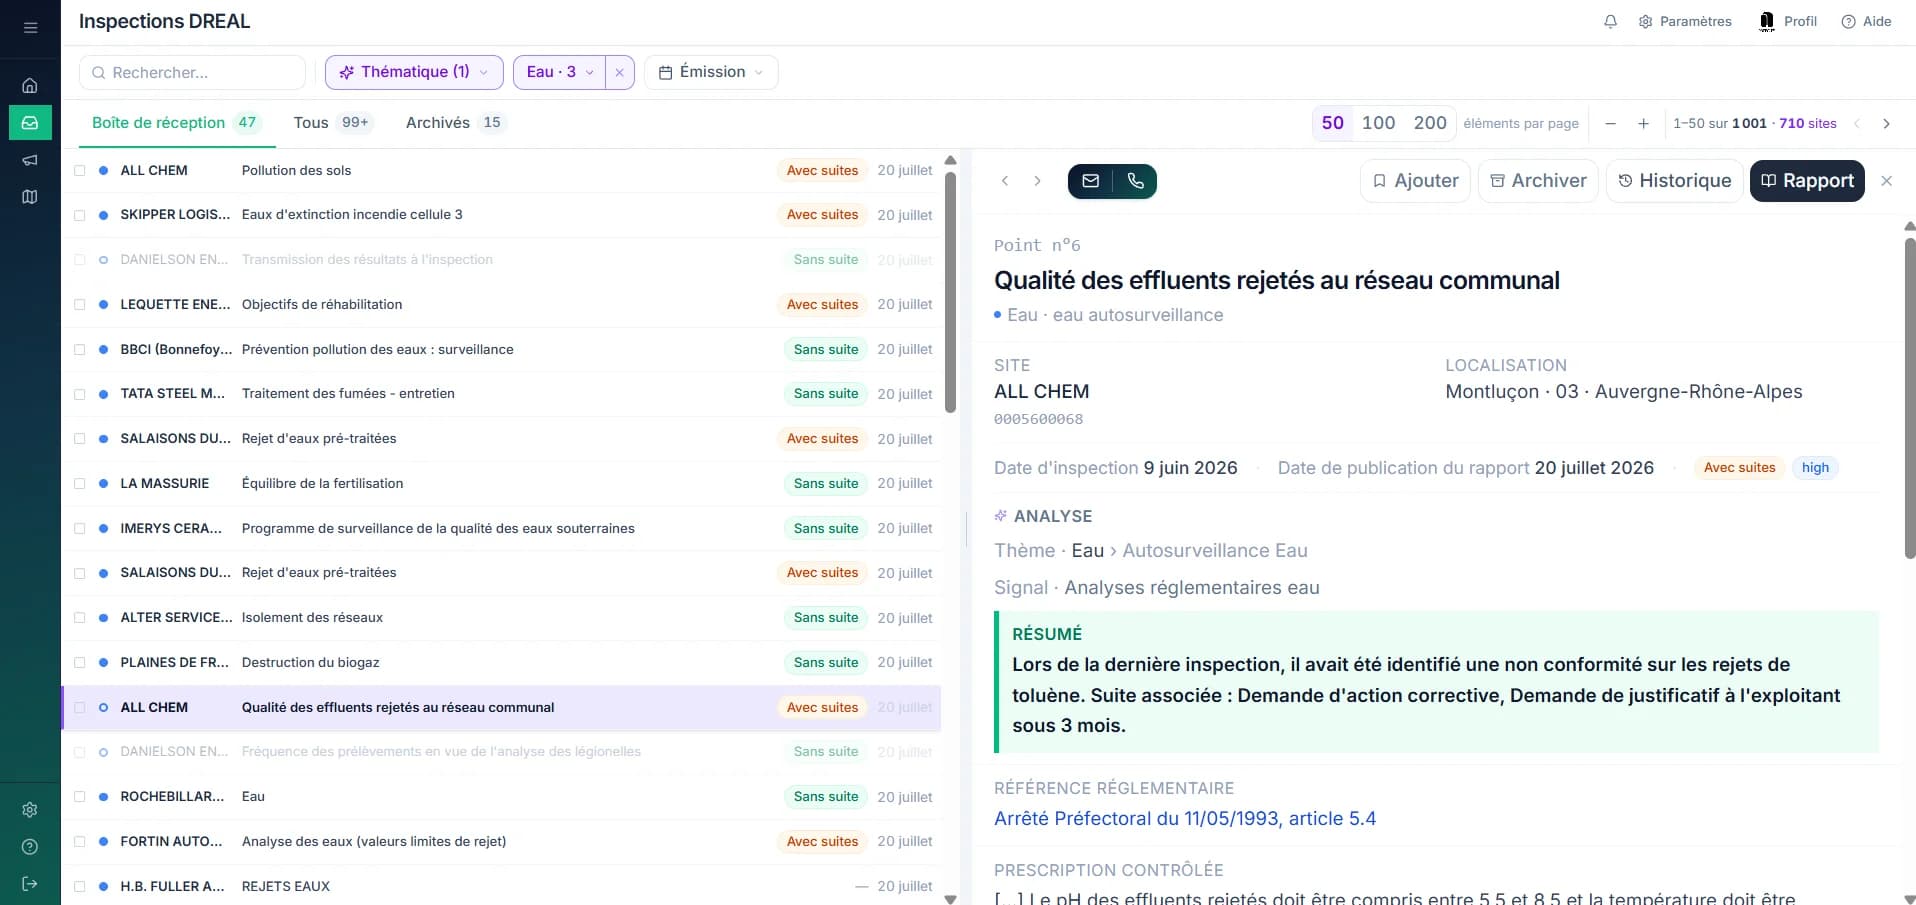Screen dimensions: 1916x905
Task: Open Paramètres in the top bar
Action: 1685,21
